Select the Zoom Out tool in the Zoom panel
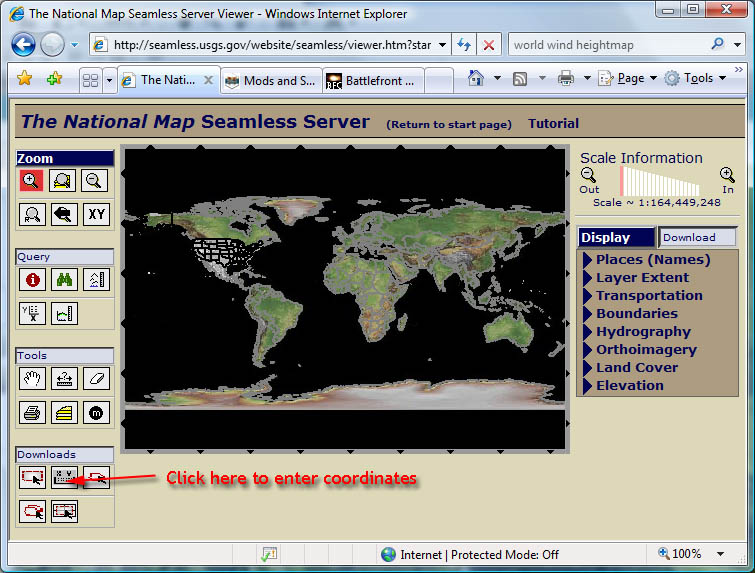The image size is (755, 573). pos(94,181)
